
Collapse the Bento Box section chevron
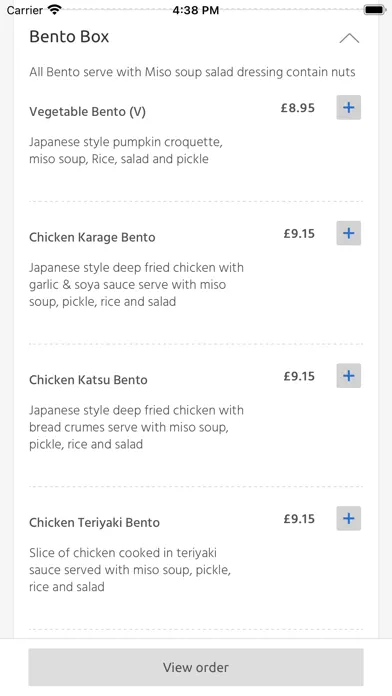349,38
